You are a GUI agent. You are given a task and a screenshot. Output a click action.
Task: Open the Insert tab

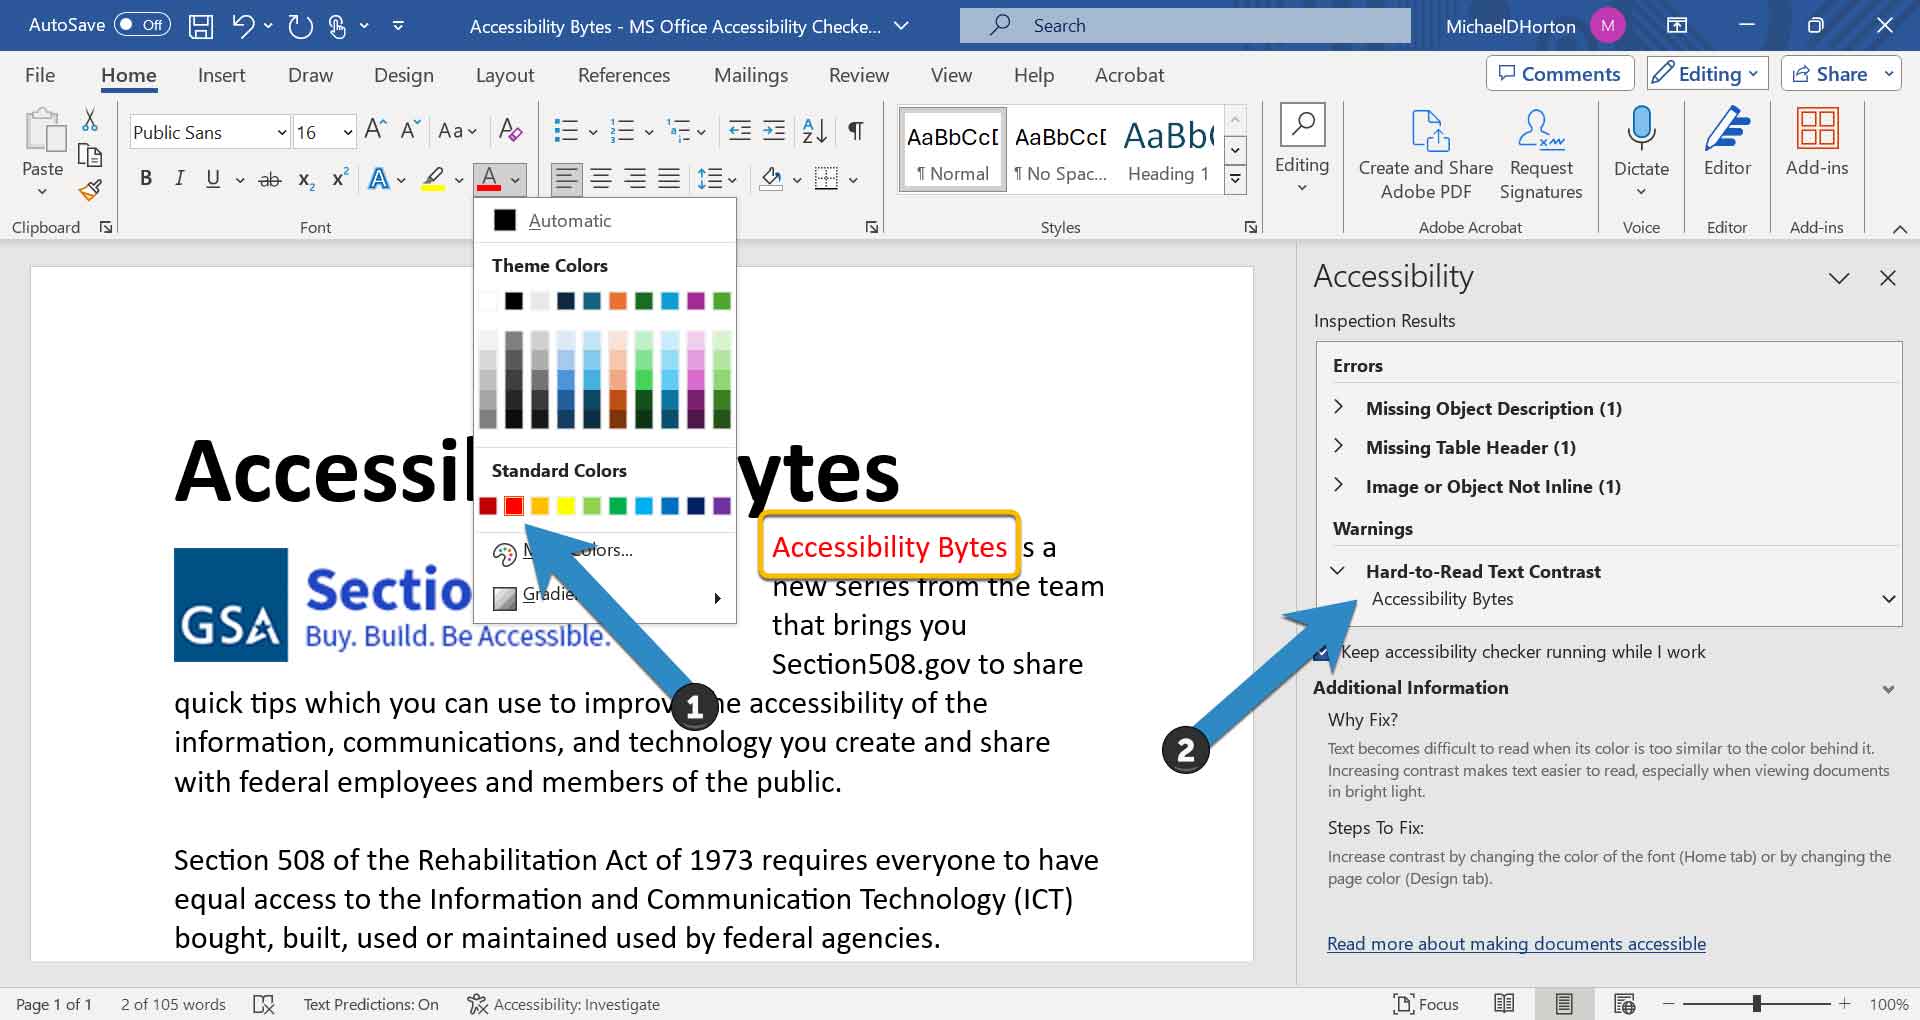(221, 75)
